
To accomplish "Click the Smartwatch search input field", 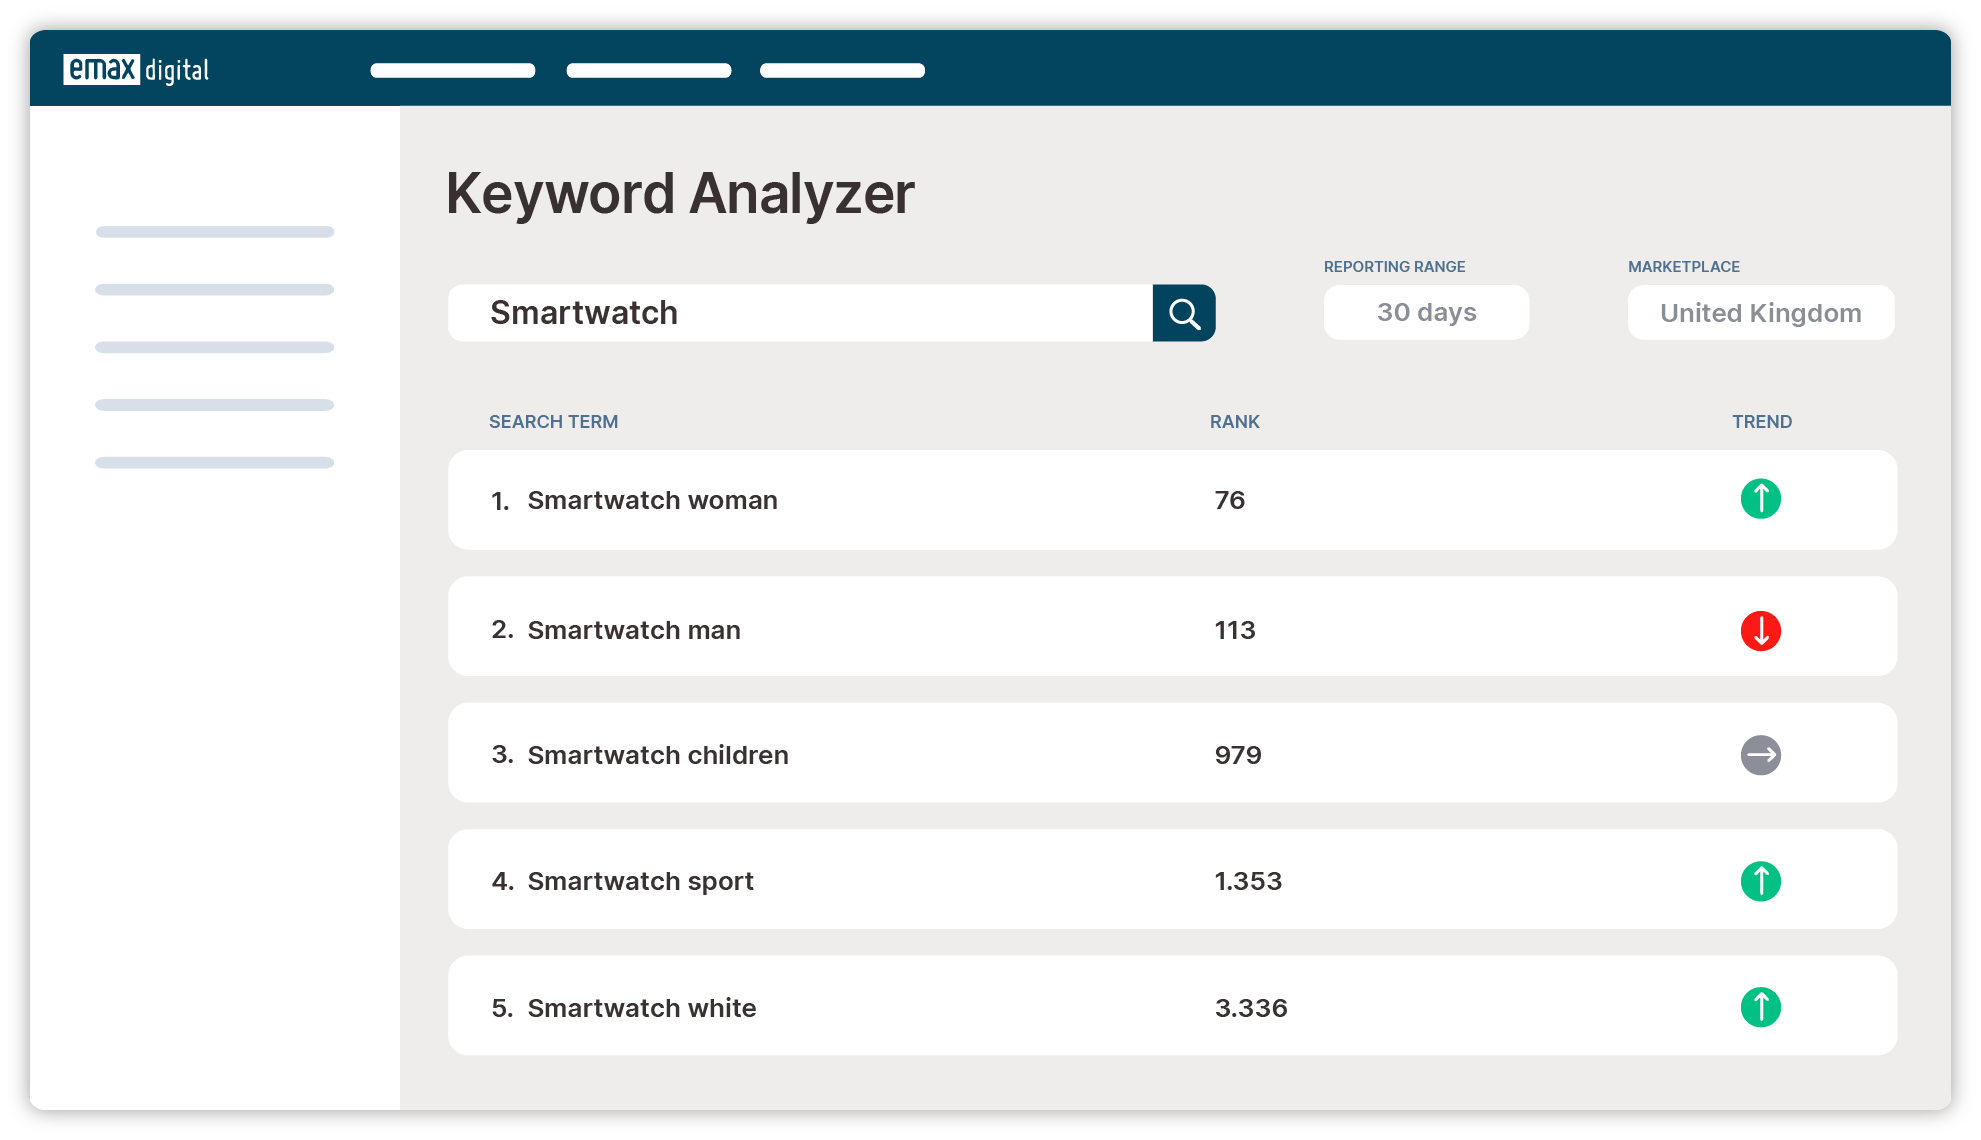I will [x=800, y=313].
